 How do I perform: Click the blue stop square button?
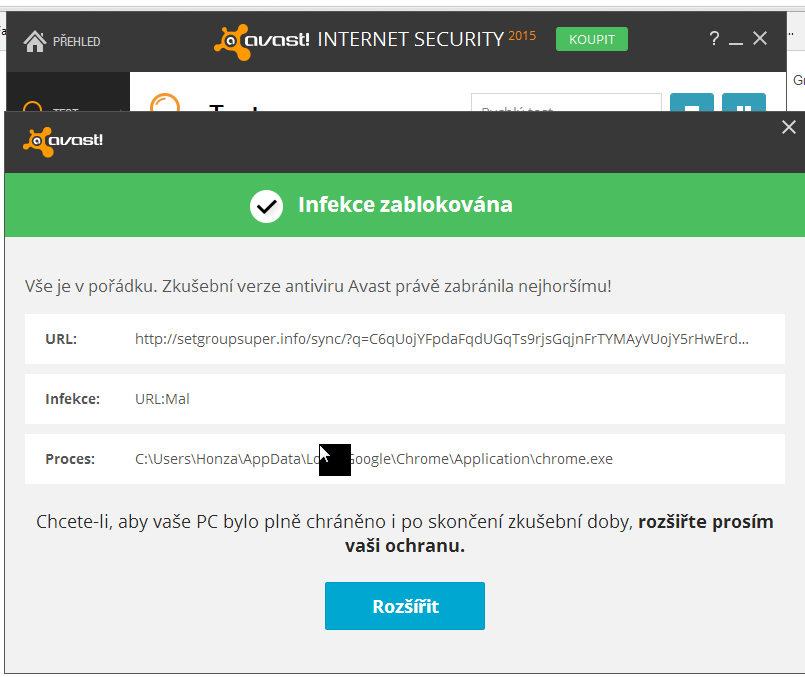(691, 105)
